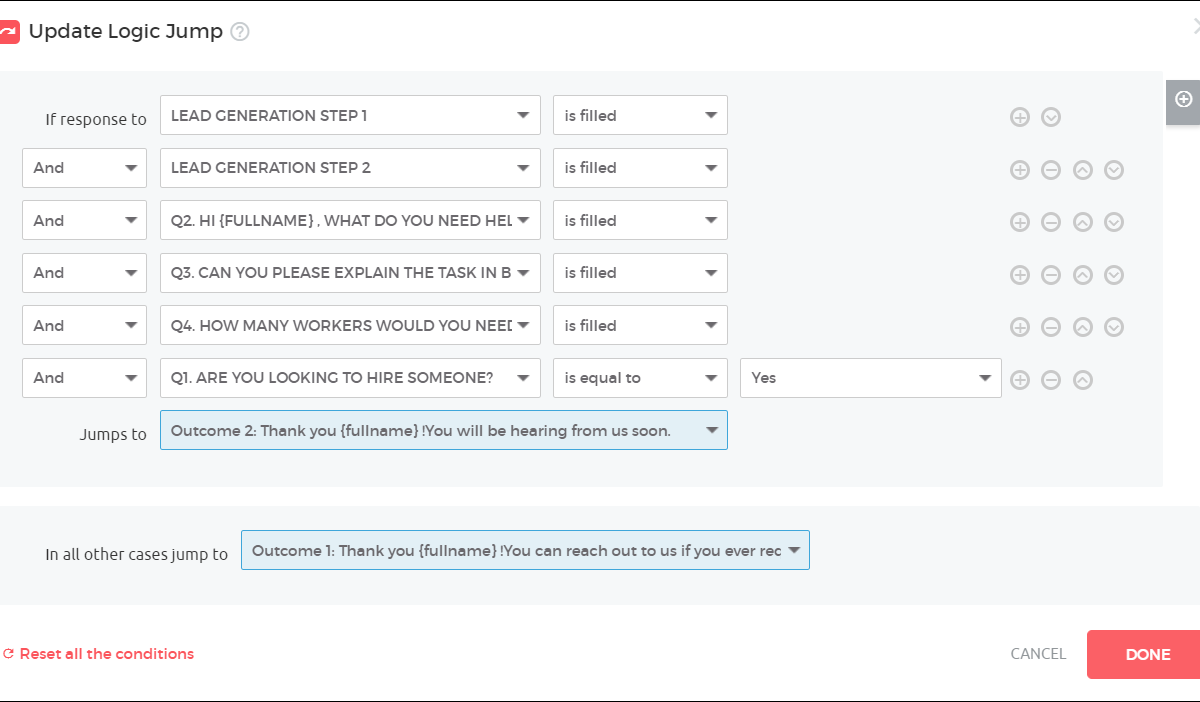
Task: Open the LEAD GENERATION STEP 1 question dropdown
Action: pos(350,115)
